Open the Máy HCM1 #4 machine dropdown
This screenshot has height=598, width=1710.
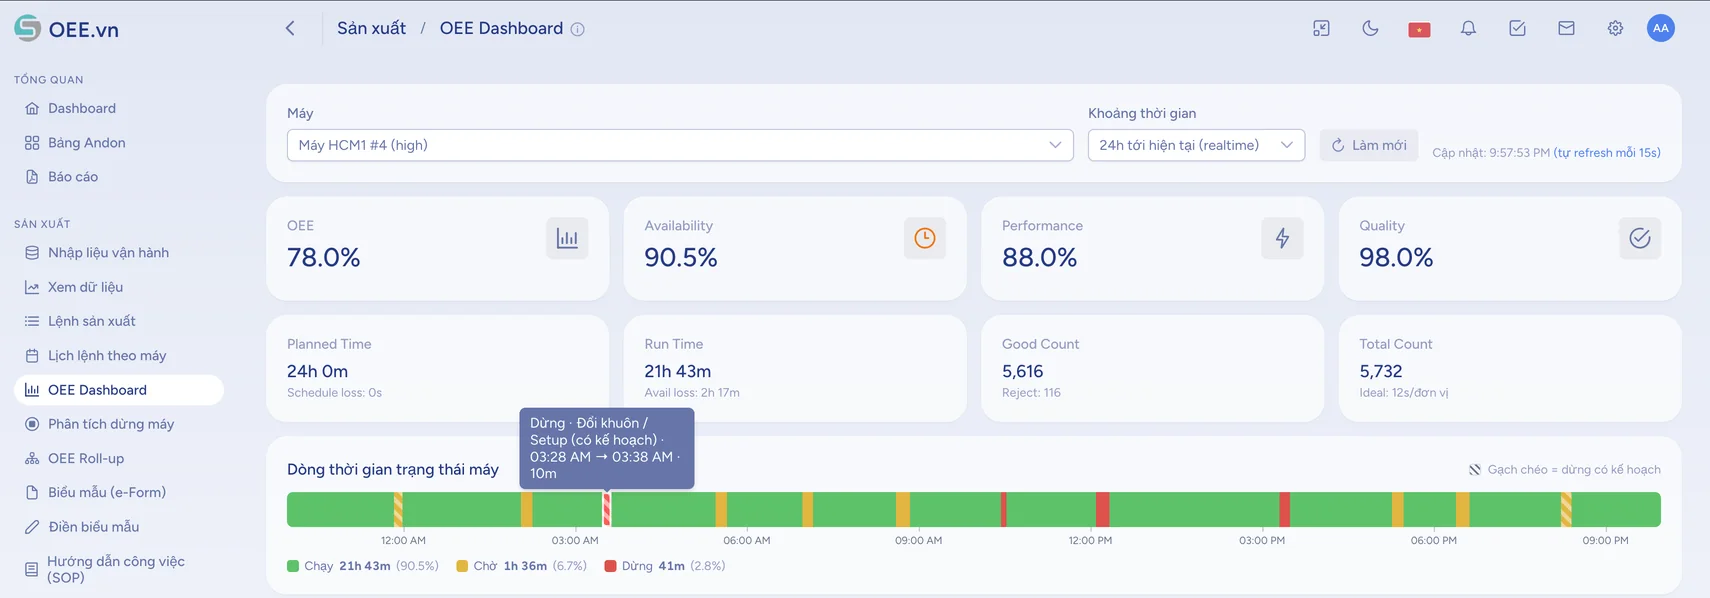(680, 145)
